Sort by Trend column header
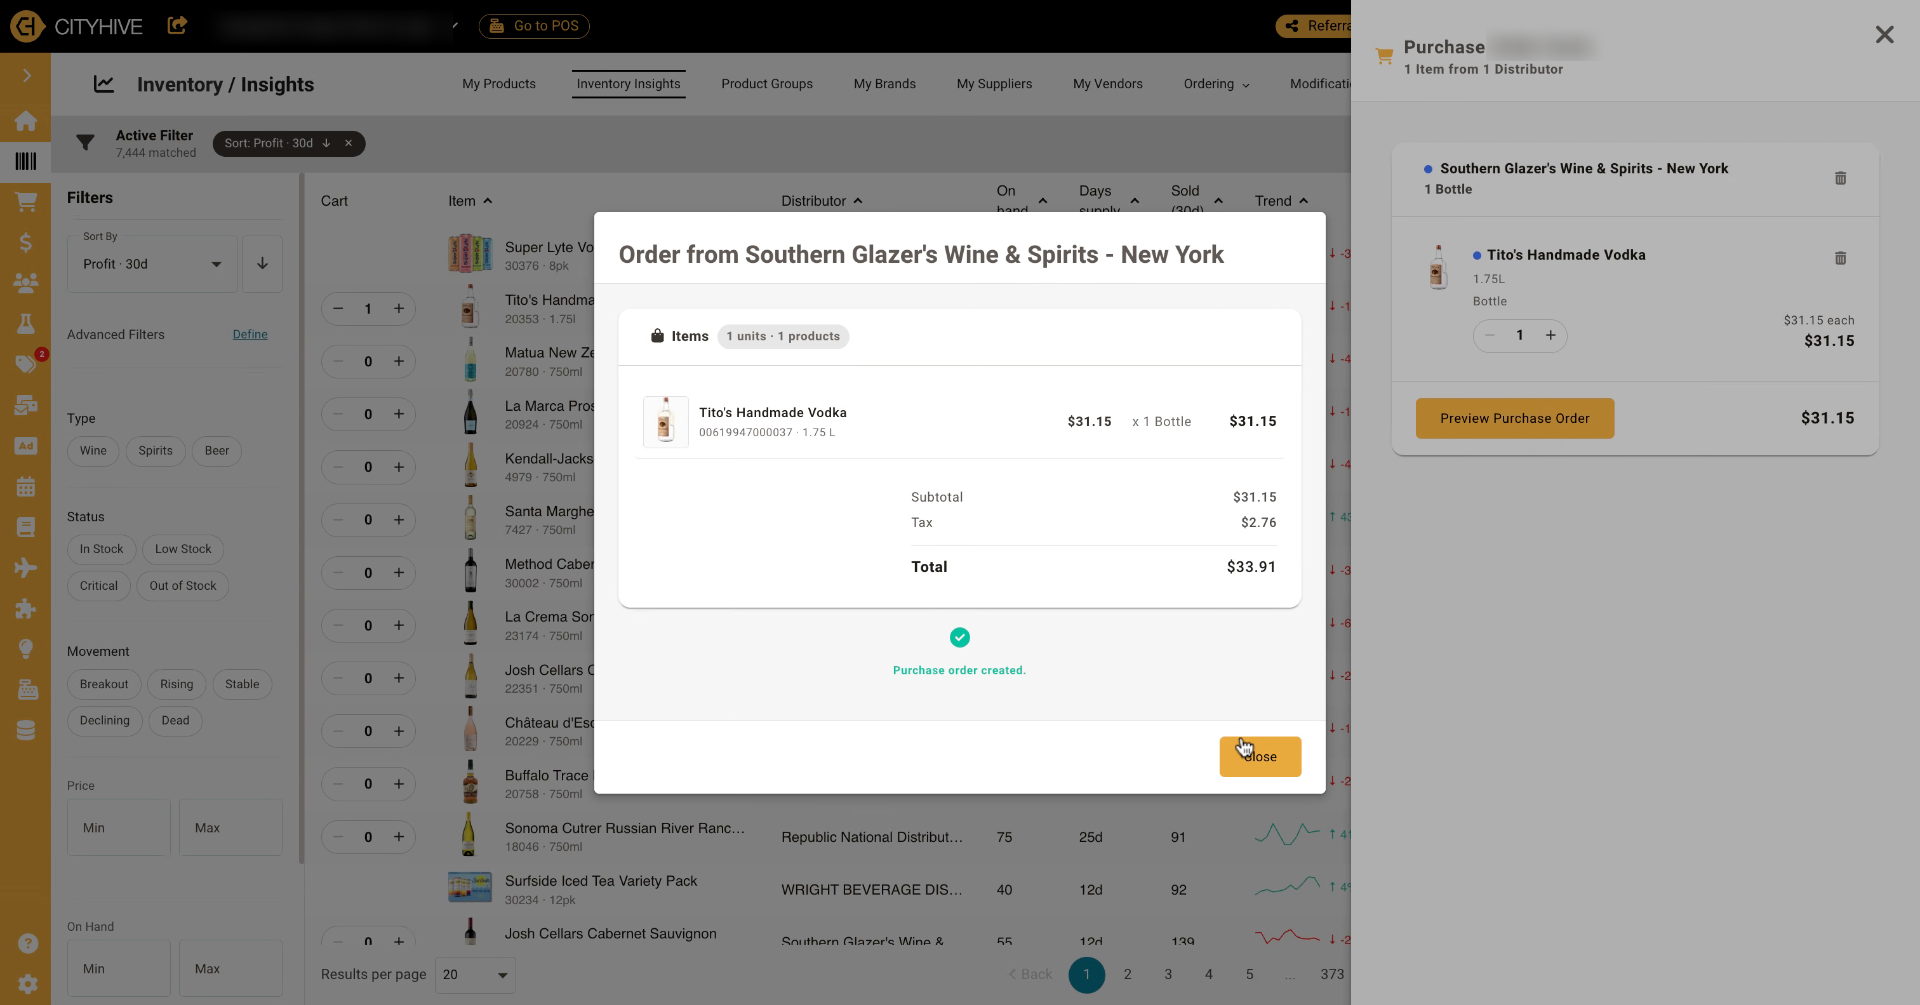 1281,201
